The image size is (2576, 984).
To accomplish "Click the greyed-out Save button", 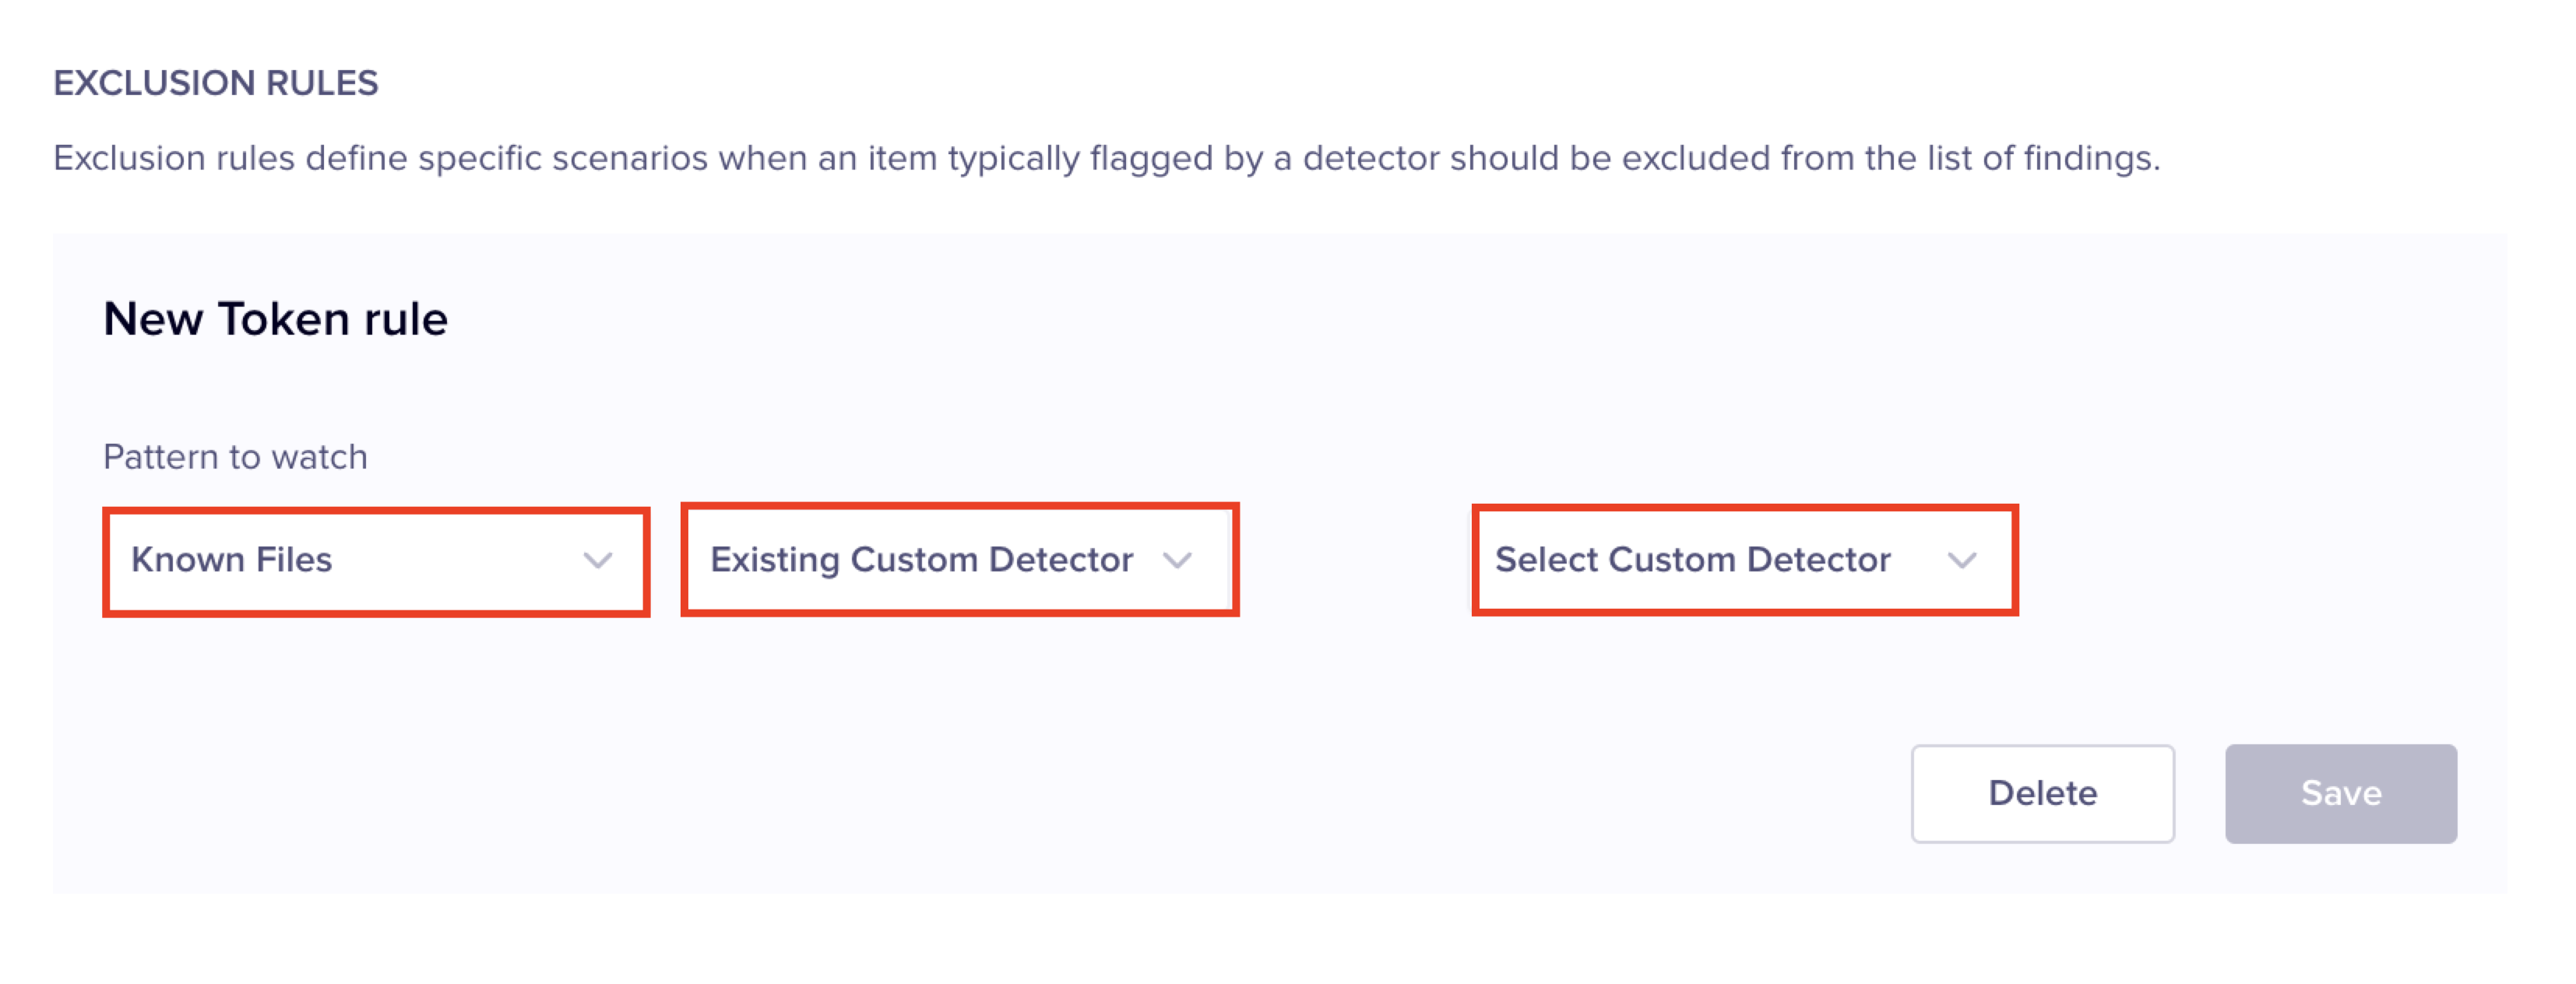I will click(x=2339, y=793).
